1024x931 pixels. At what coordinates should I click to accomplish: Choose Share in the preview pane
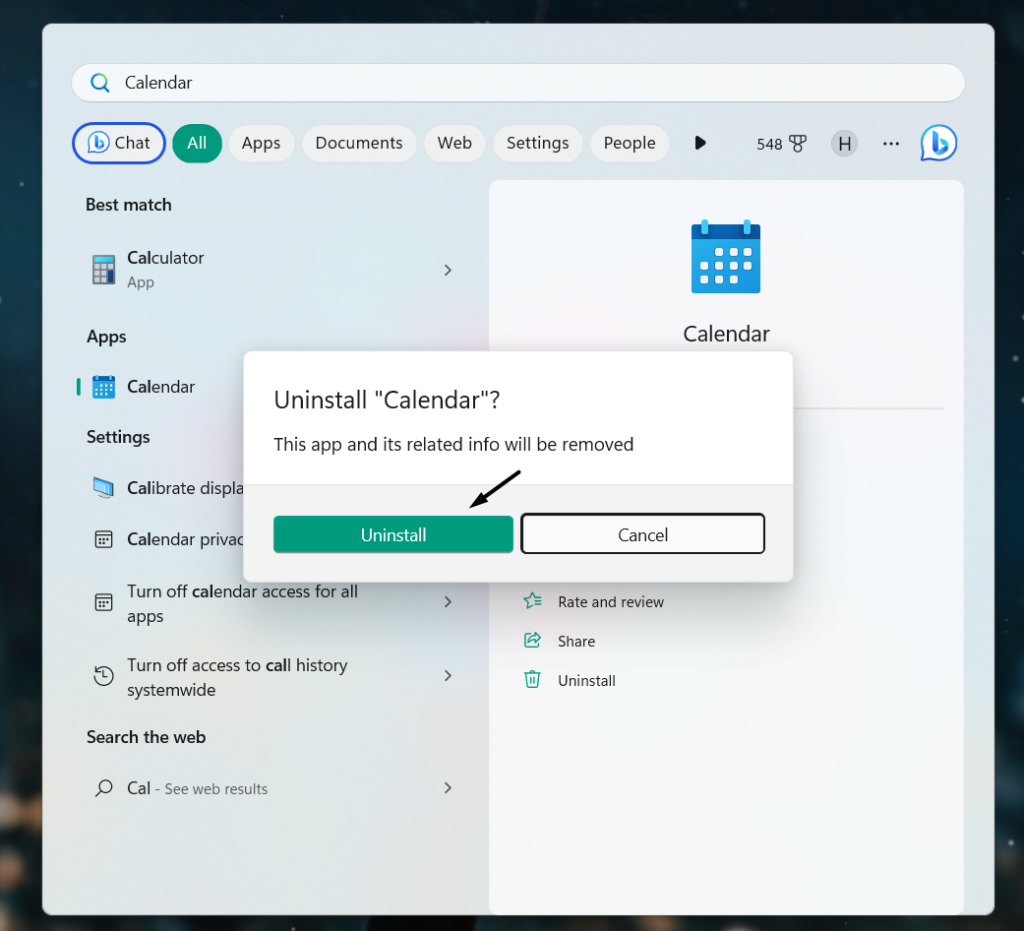pyautogui.click(x=576, y=641)
